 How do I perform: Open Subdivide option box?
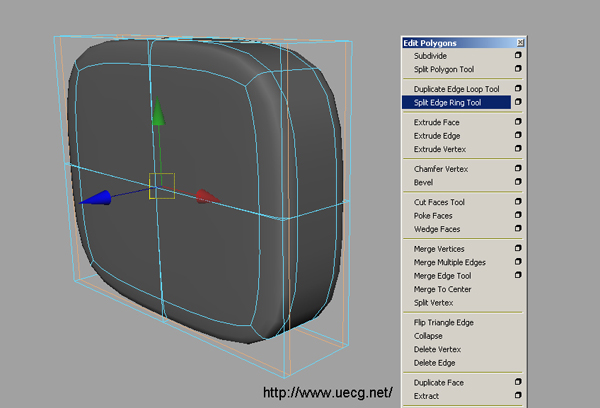518,55
